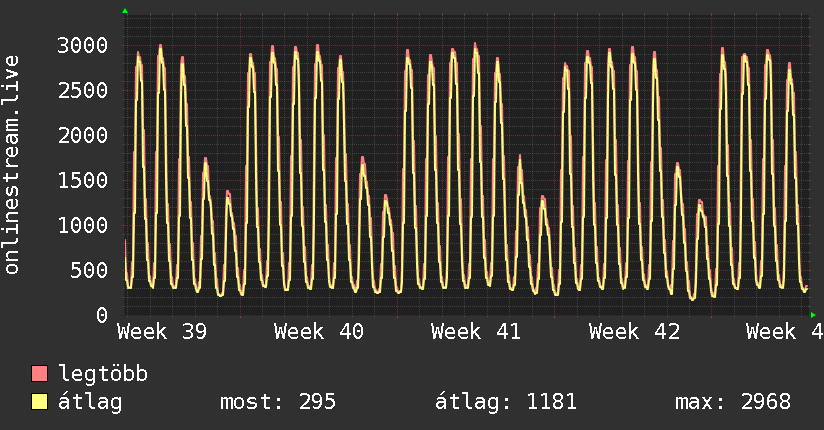Select the átlag legend label beside yellow swatch
Viewport: 824px width, 430px height.
90,402
